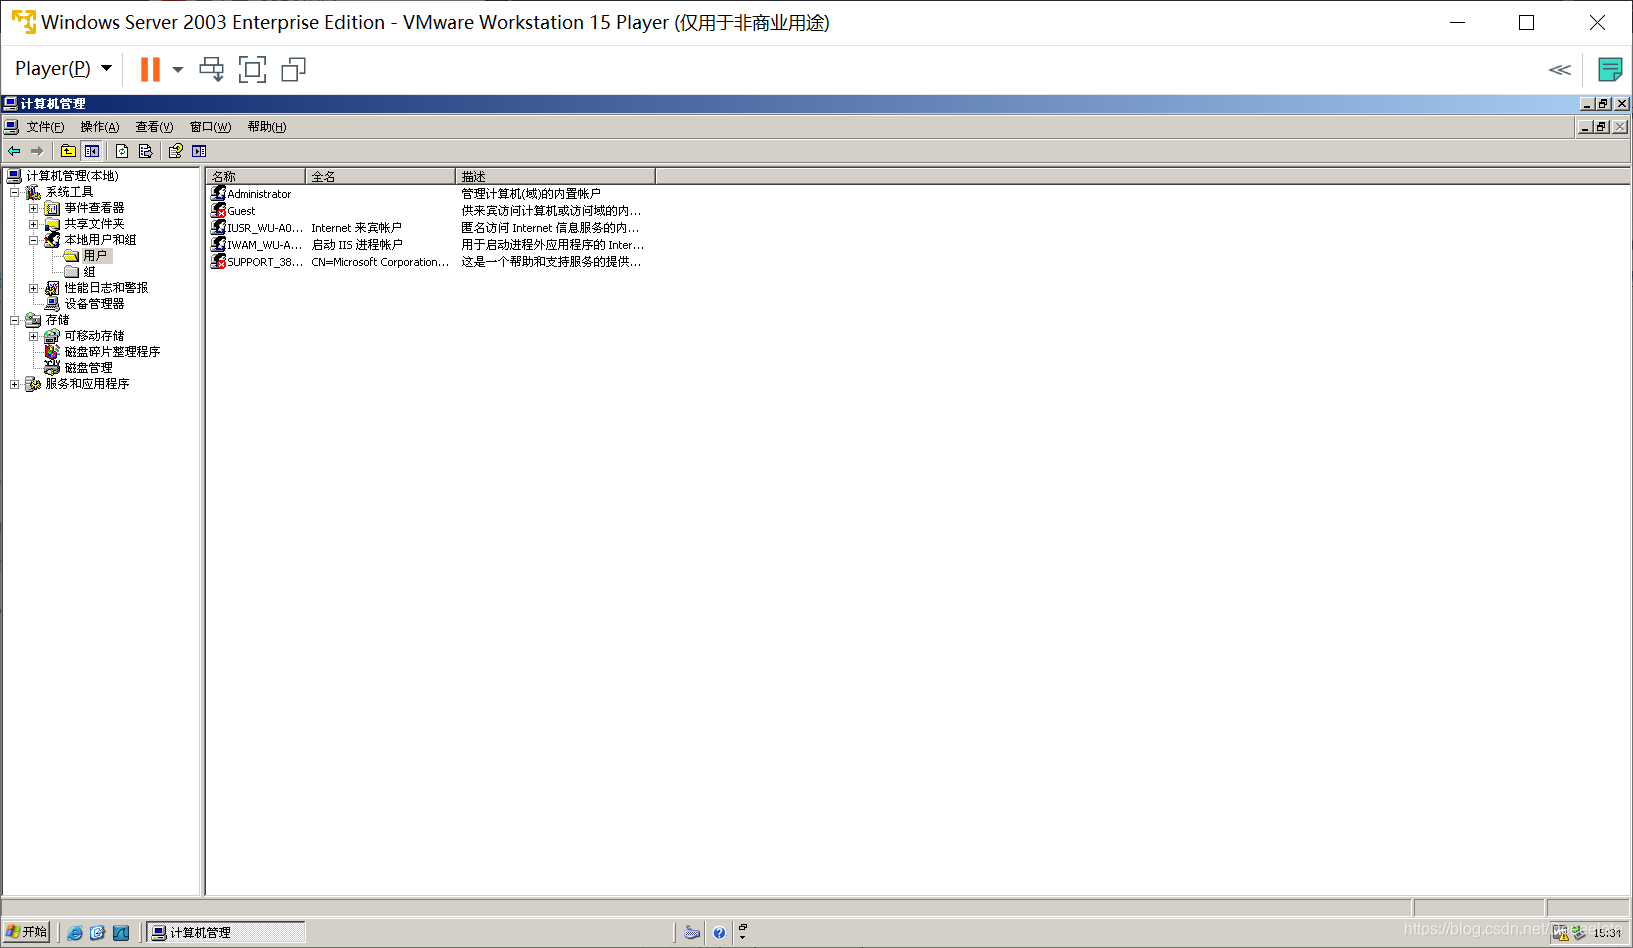Click the 服务和应用程序 icon
1633x948 pixels.
pyautogui.click(x=33, y=384)
